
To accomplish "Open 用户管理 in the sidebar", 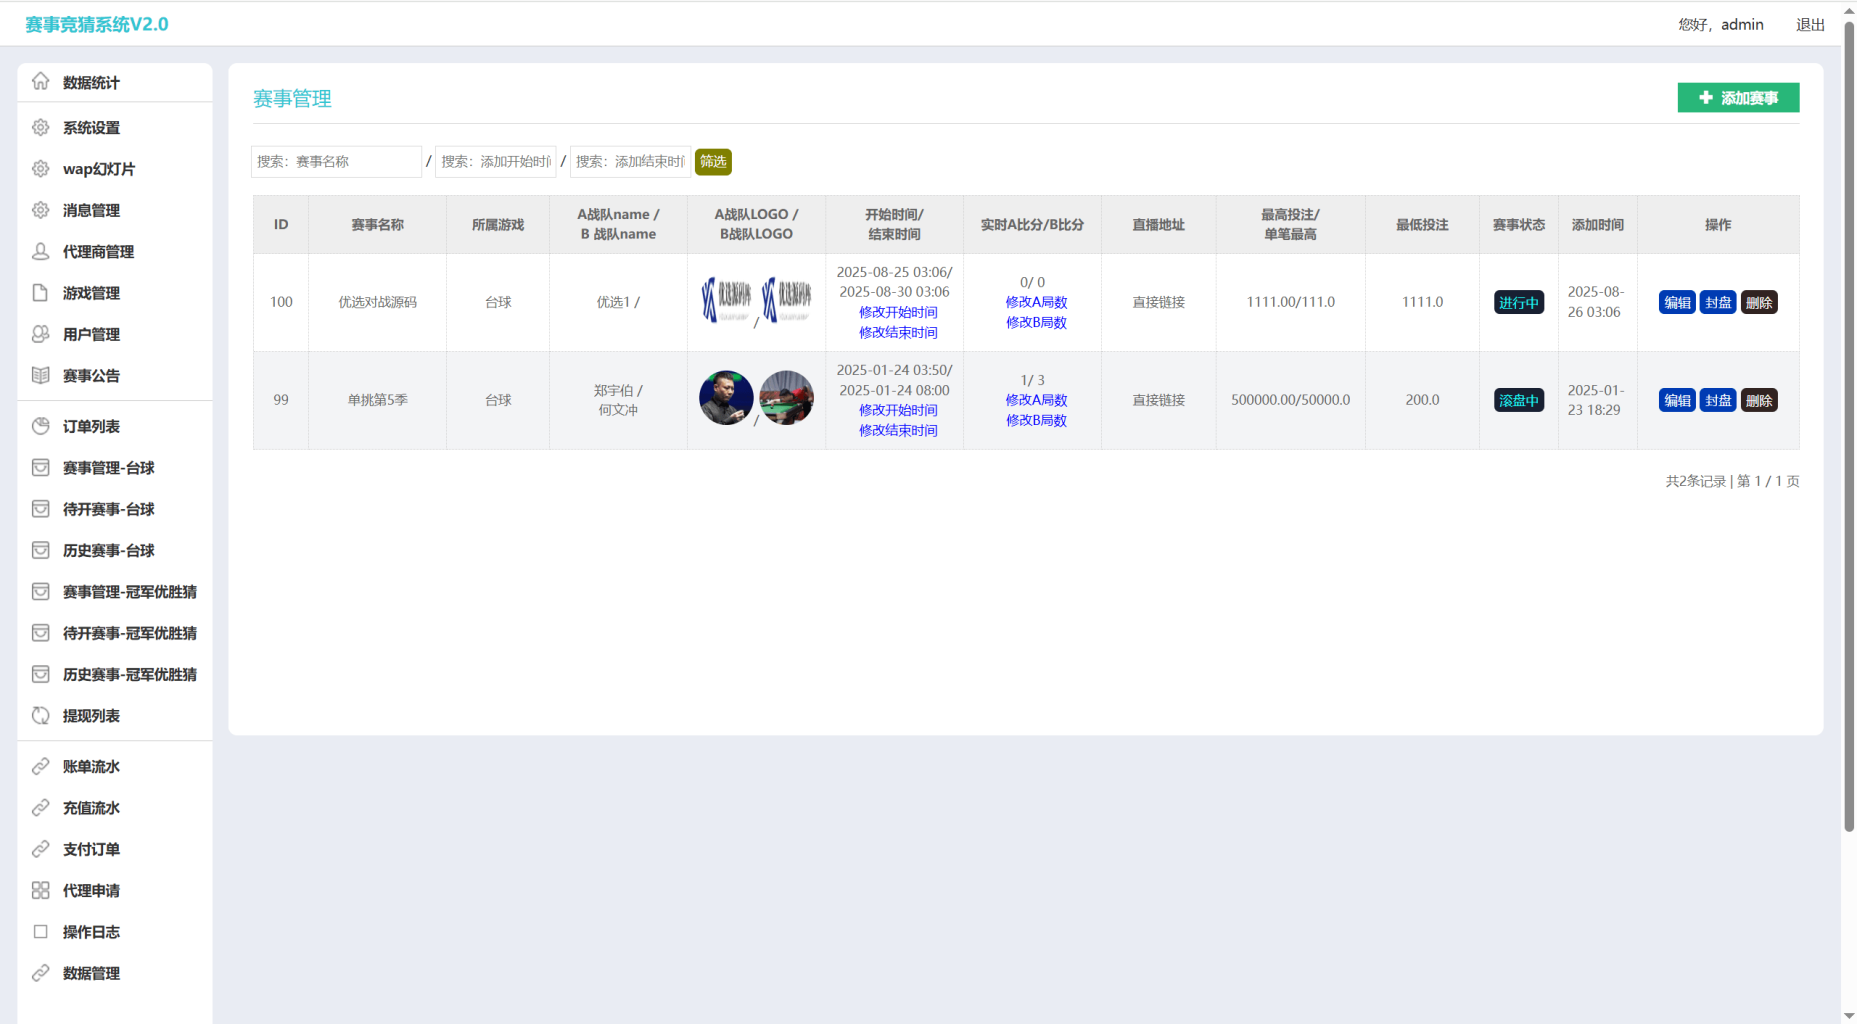I will tap(91, 334).
